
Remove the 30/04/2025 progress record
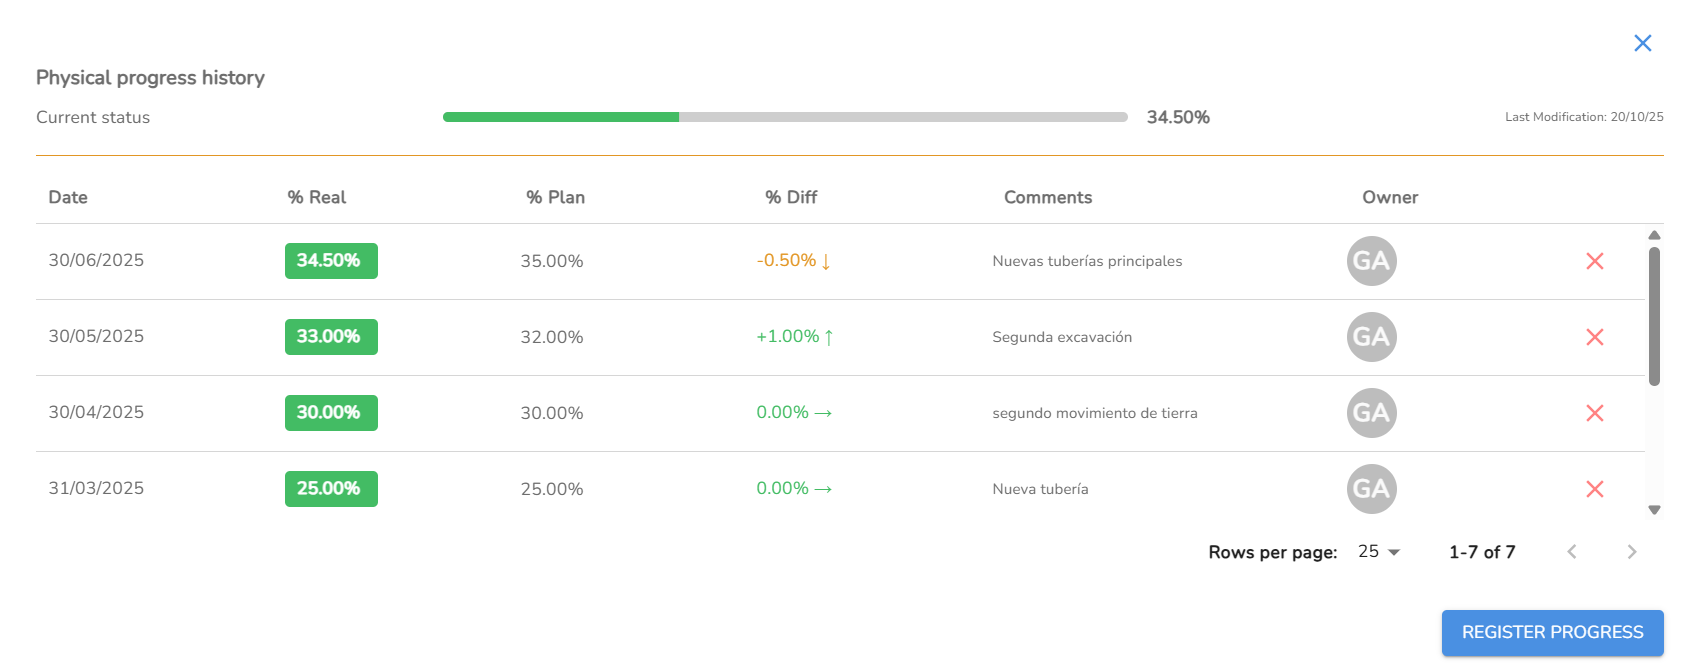[1594, 413]
